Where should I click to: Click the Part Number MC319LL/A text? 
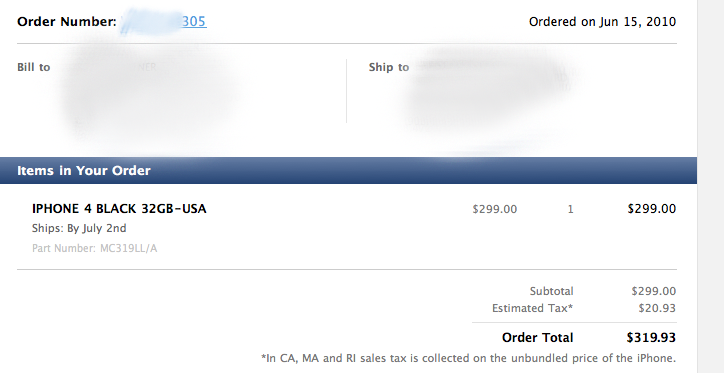[x=95, y=248]
